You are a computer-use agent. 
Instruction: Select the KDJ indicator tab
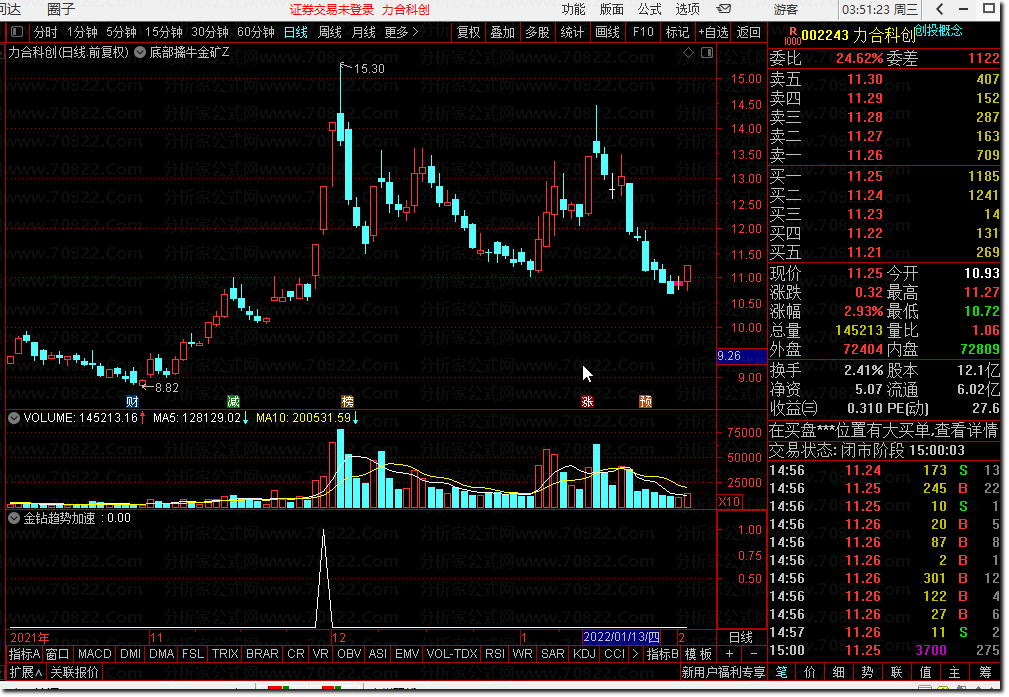click(584, 654)
